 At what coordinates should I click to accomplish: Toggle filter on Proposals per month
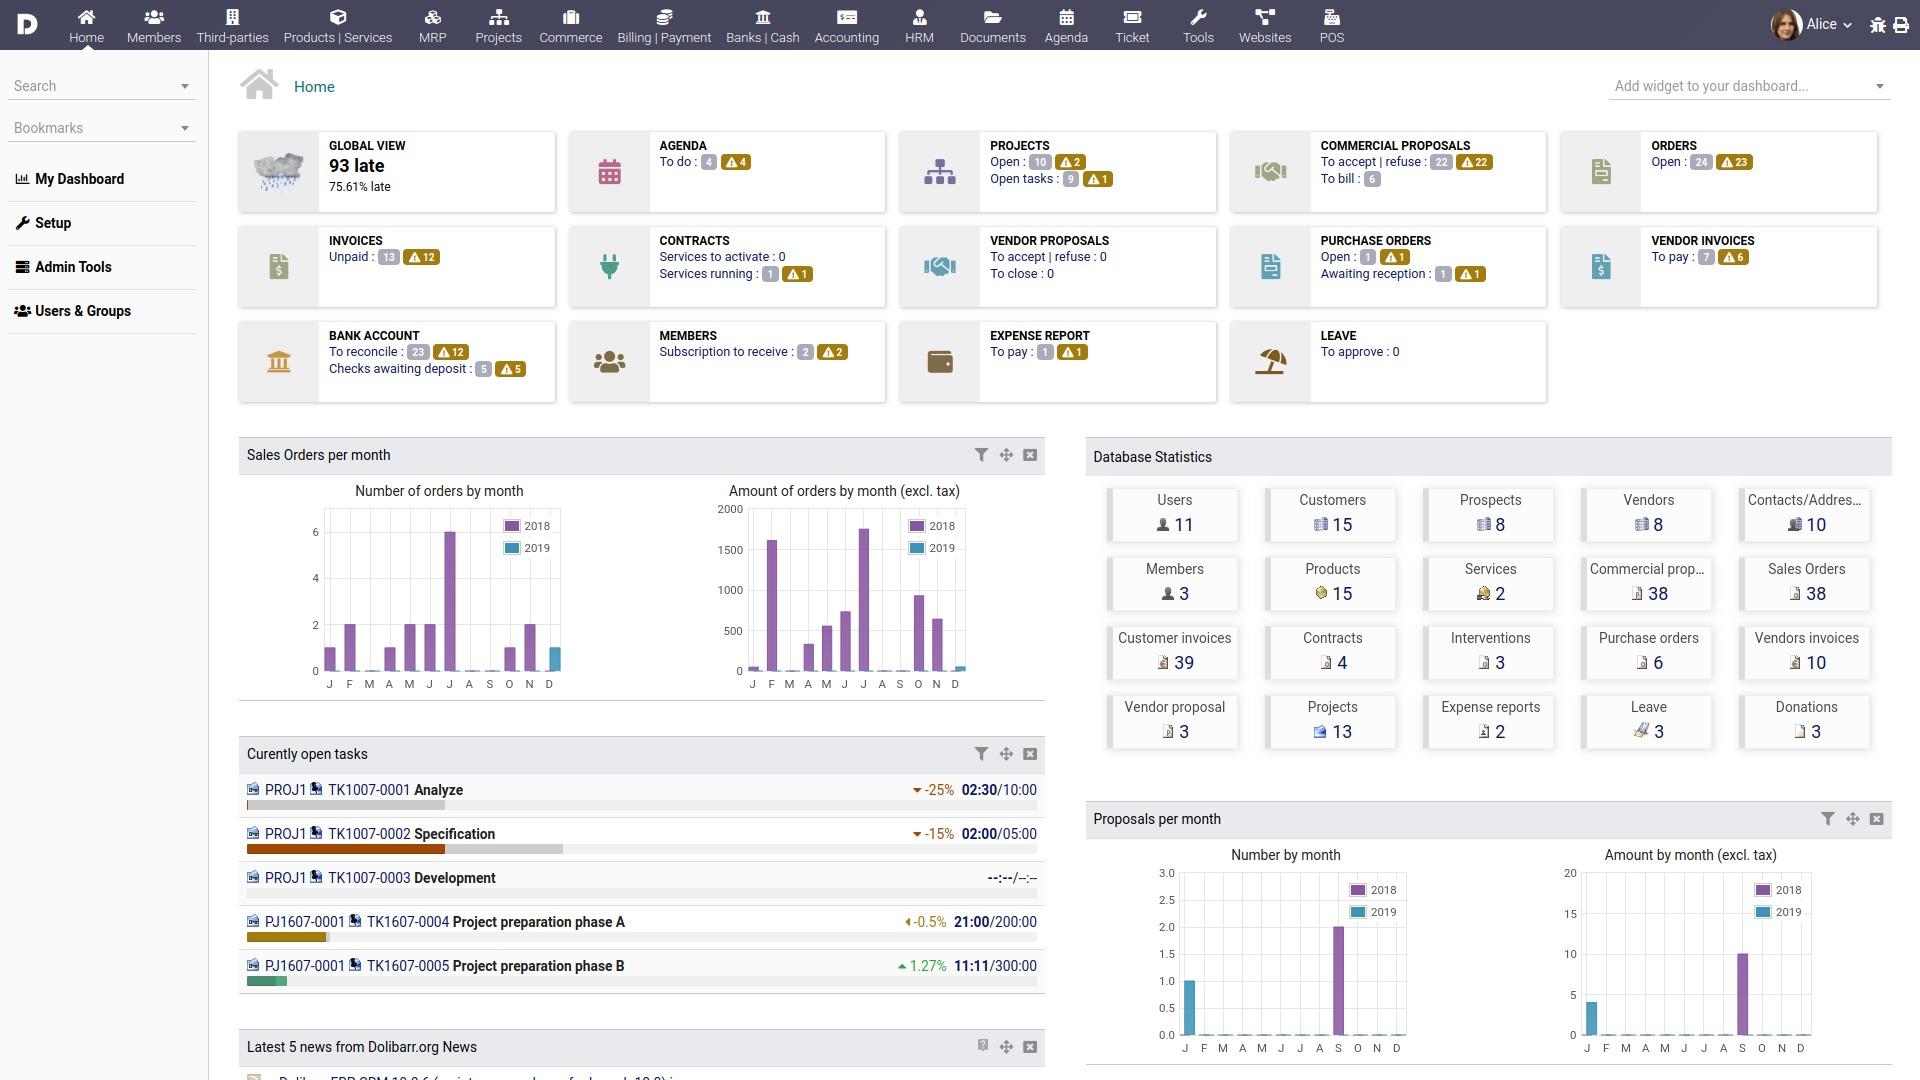(x=1826, y=818)
